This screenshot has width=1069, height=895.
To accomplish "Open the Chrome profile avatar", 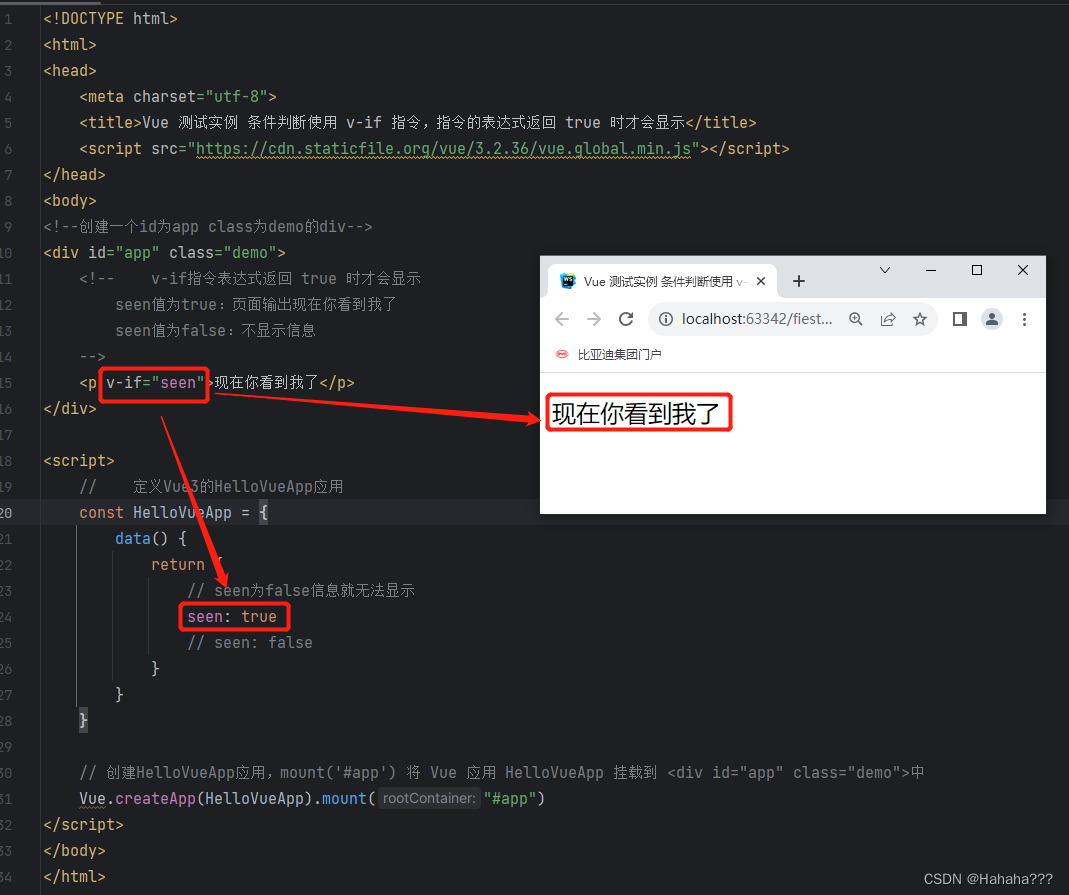I will coord(992,319).
